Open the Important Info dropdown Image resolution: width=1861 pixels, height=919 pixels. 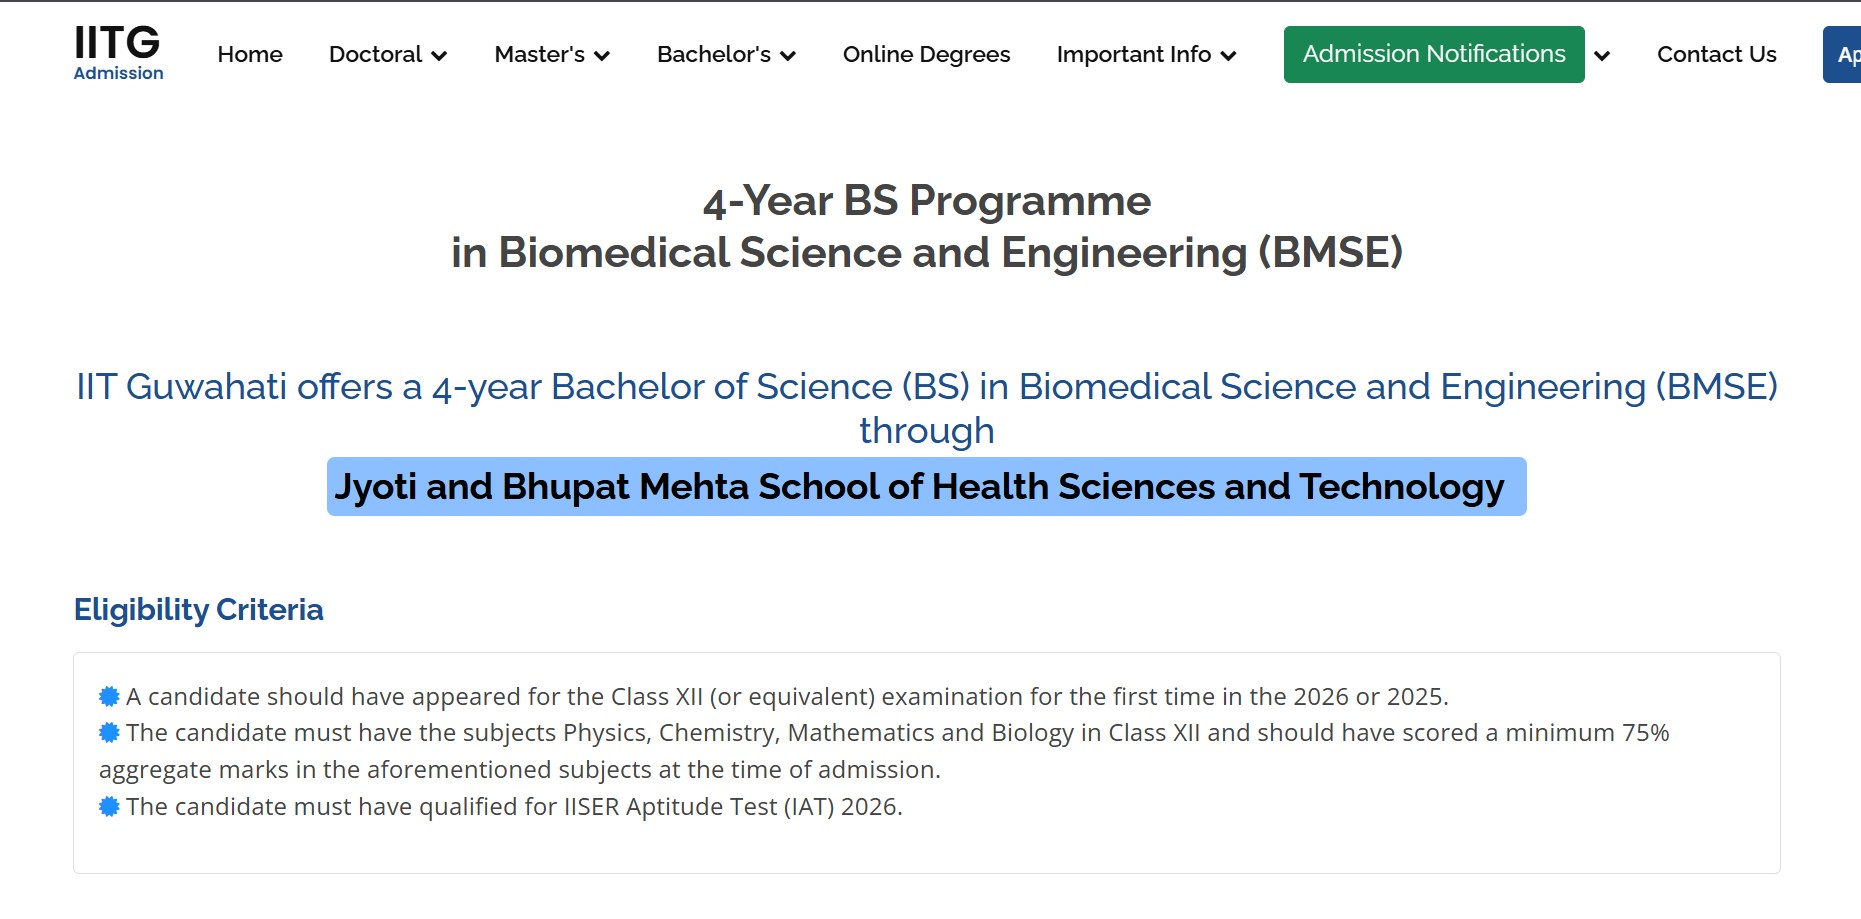pyautogui.click(x=1146, y=55)
